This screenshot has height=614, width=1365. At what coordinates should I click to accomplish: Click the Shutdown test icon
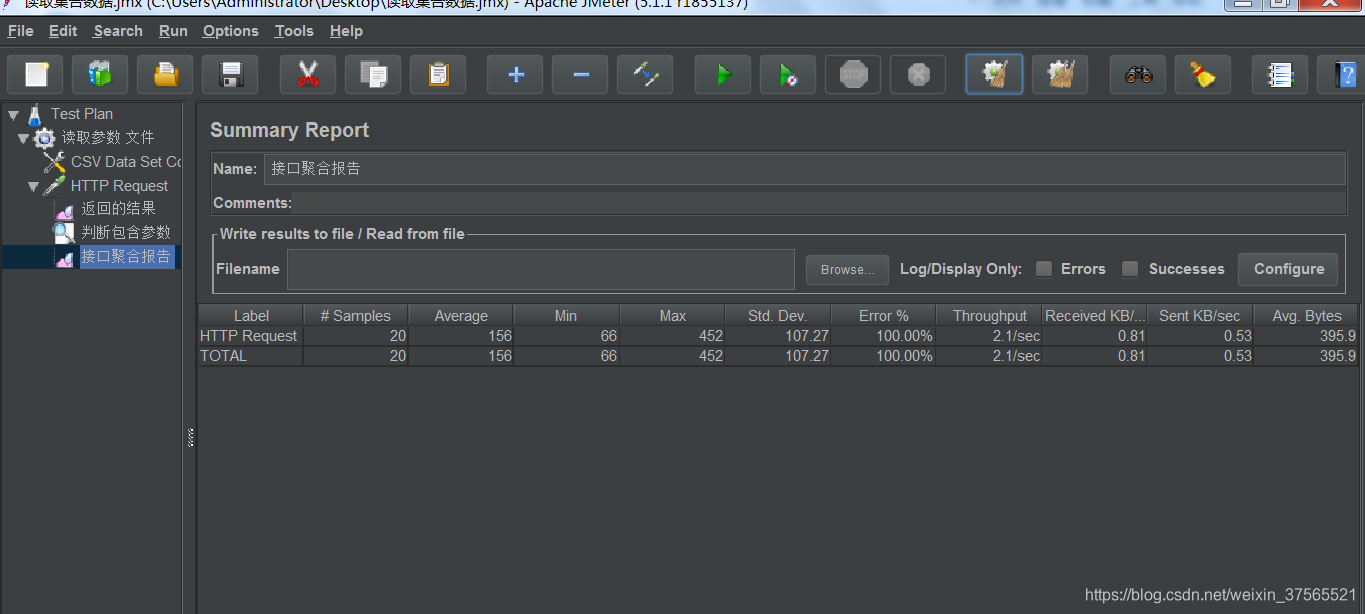[x=918, y=74]
